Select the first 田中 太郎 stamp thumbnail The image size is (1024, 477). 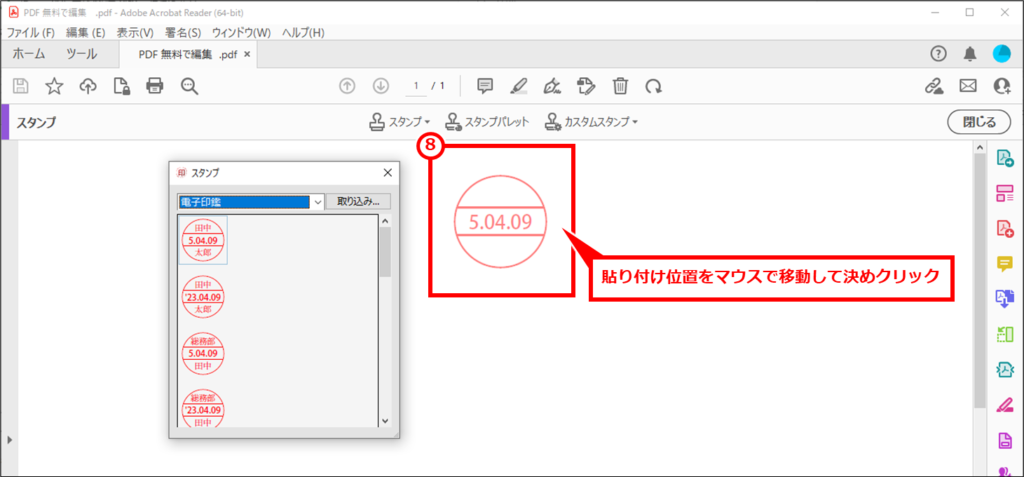coord(203,240)
